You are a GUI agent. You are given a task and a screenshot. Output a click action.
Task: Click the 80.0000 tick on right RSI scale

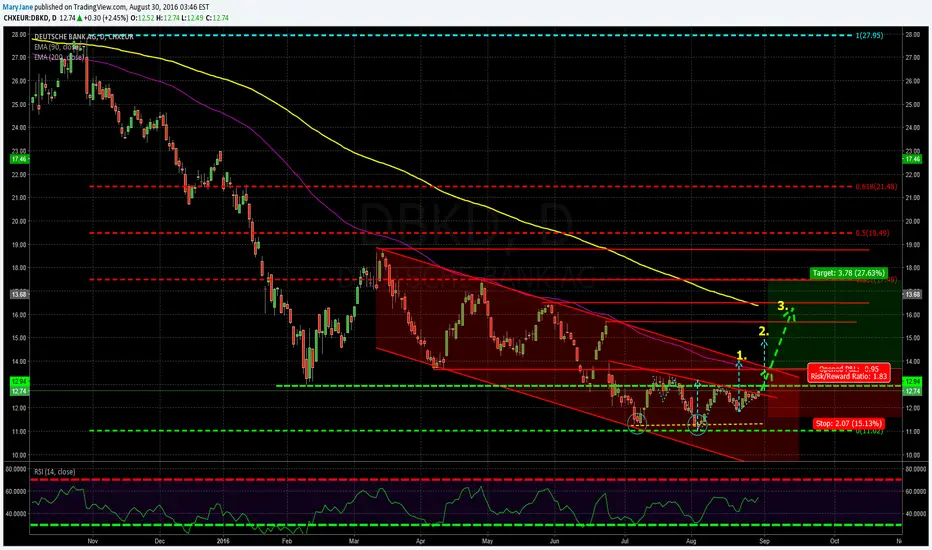(915, 469)
